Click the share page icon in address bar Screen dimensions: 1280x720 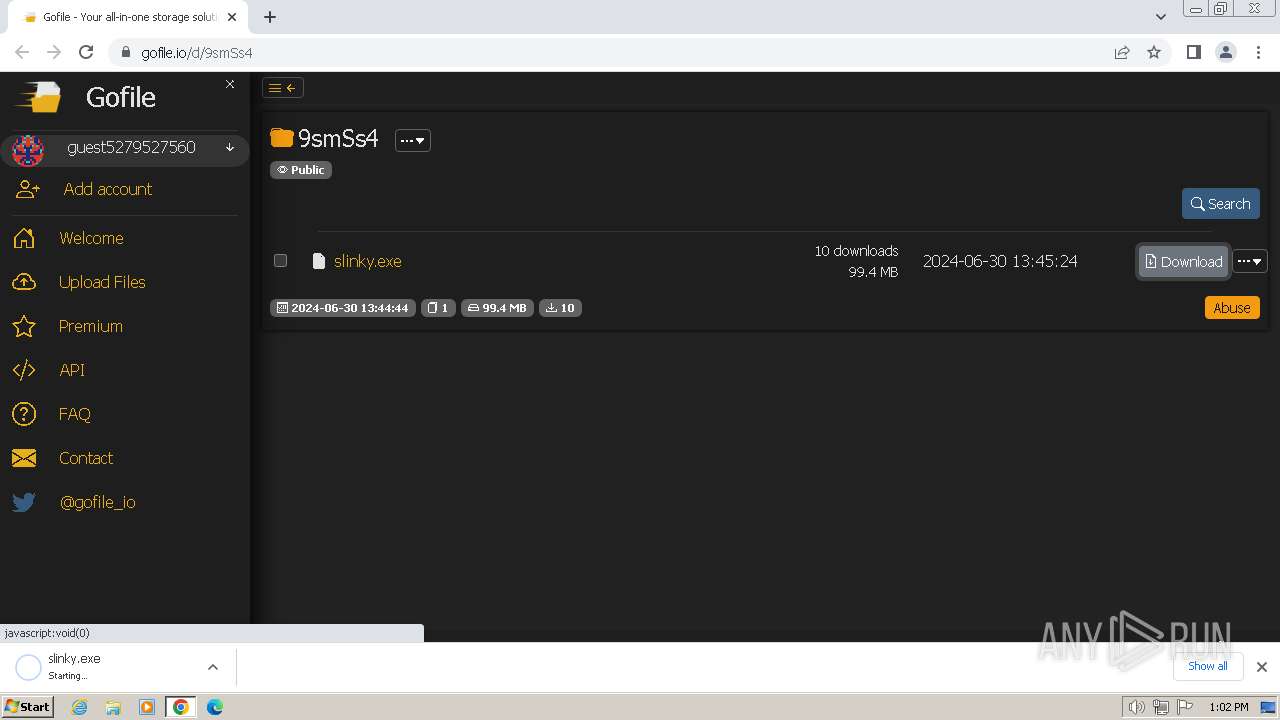pyautogui.click(x=1122, y=52)
